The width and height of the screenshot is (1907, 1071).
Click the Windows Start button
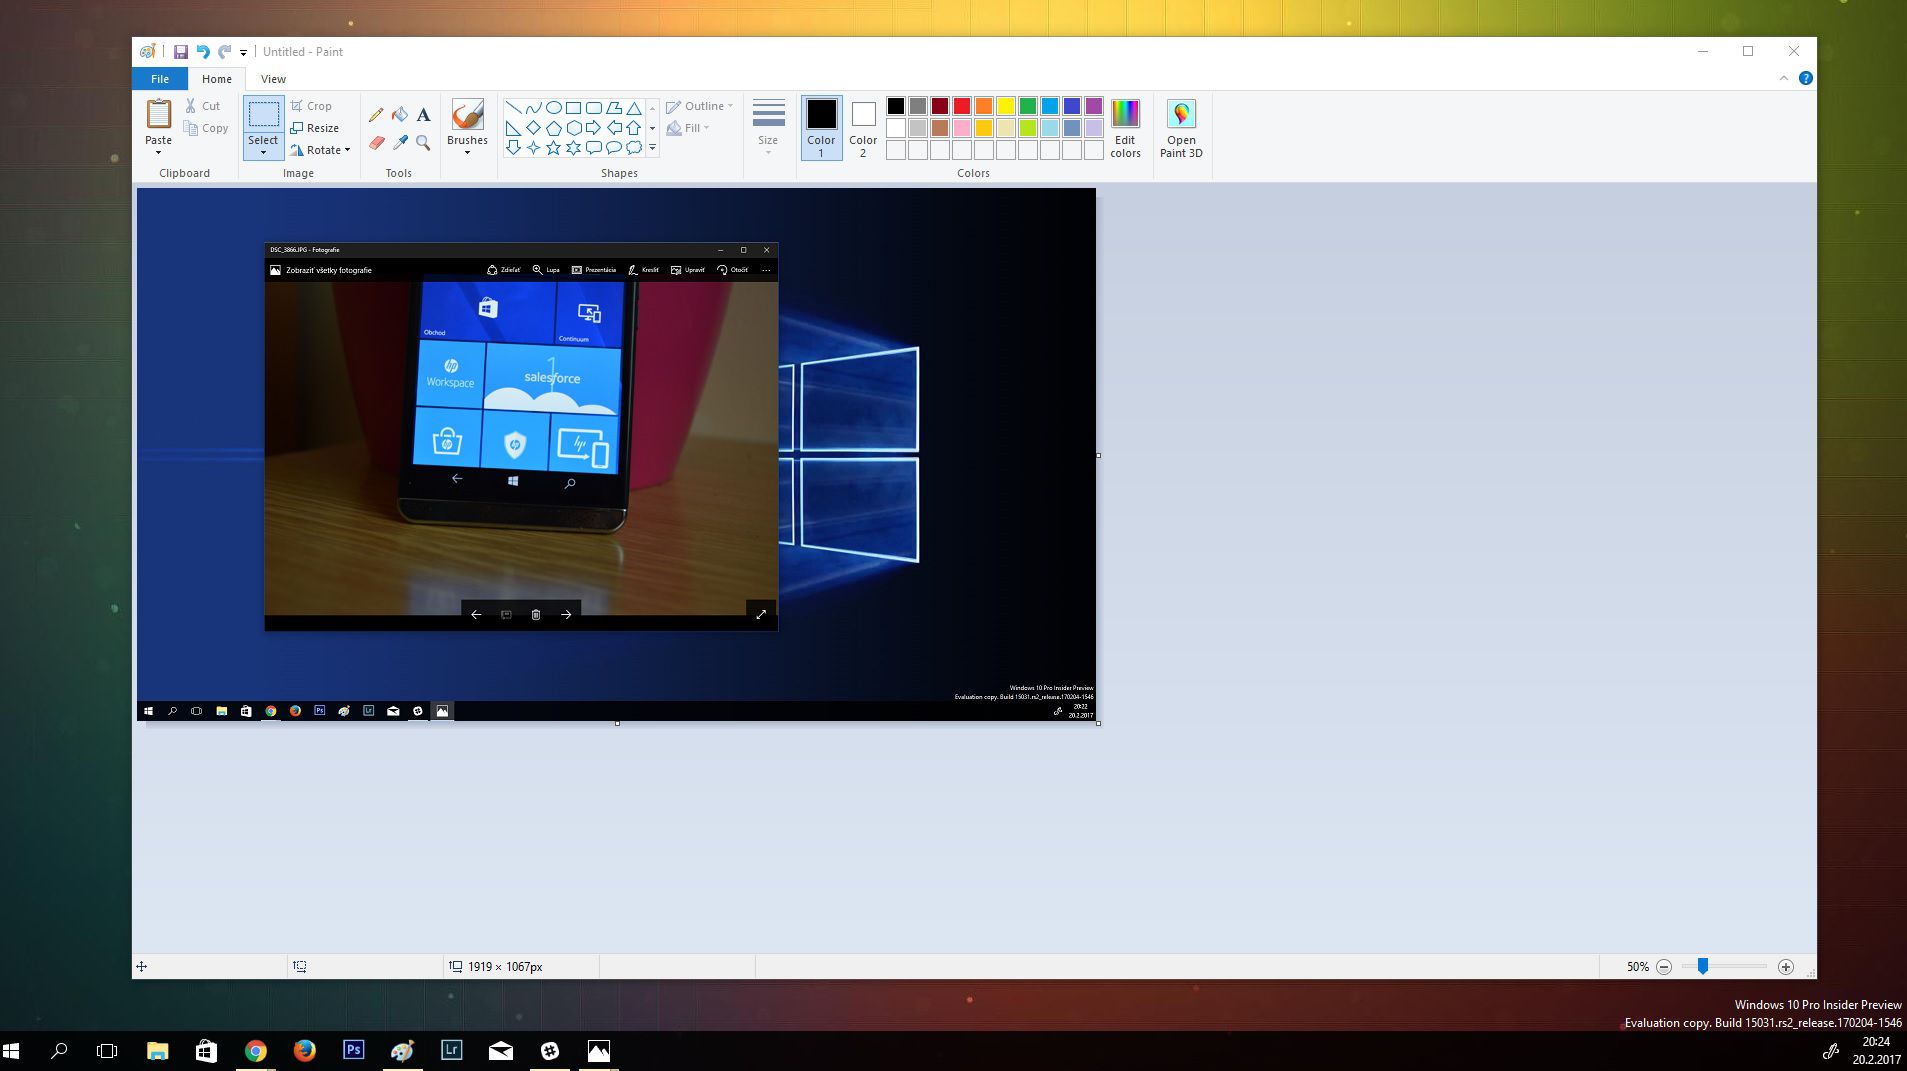(11, 1050)
